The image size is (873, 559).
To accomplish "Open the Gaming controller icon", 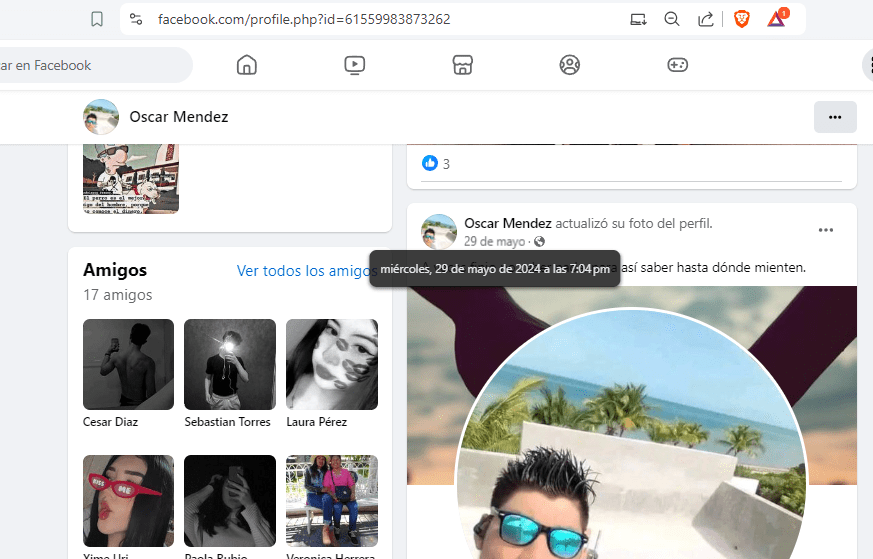I will point(677,65).
